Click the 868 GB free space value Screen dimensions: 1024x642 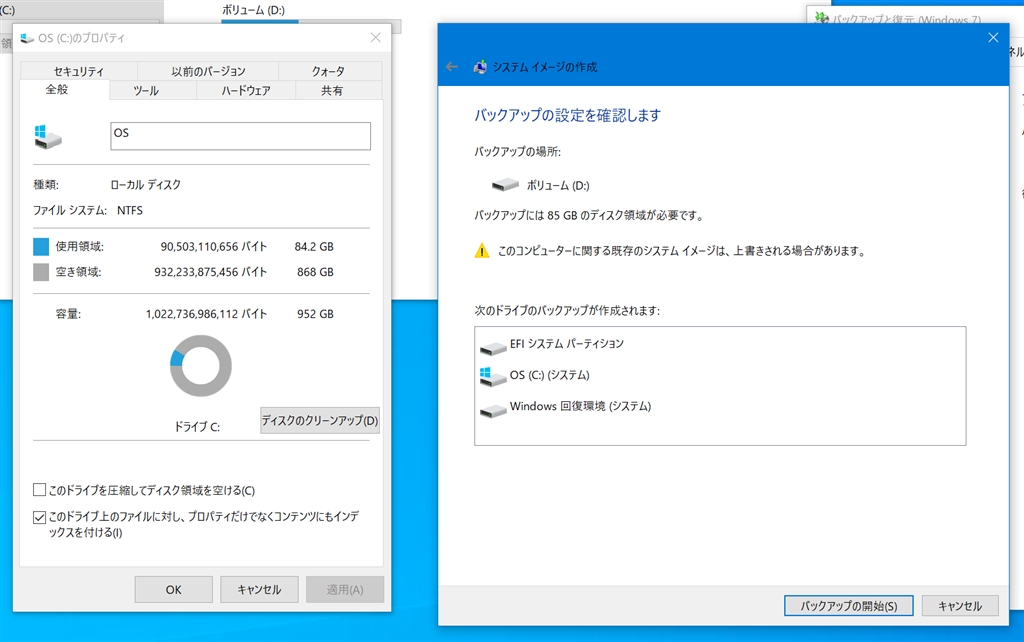point(315,272)
